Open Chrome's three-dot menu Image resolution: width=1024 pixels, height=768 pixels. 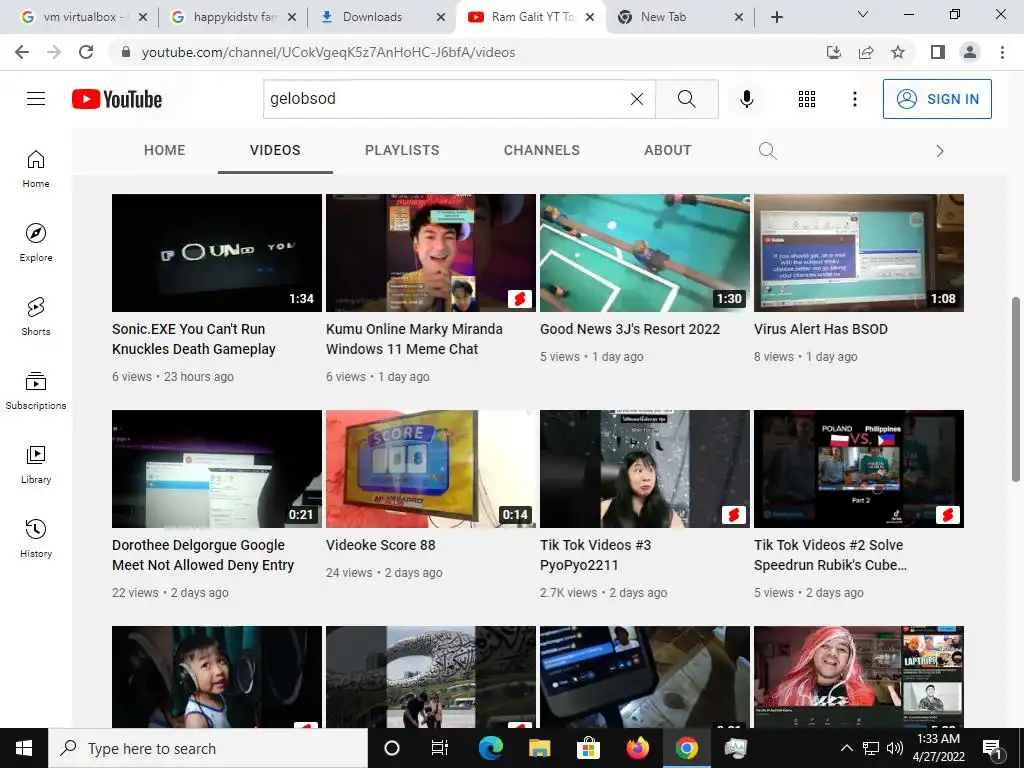point(1002,52)
